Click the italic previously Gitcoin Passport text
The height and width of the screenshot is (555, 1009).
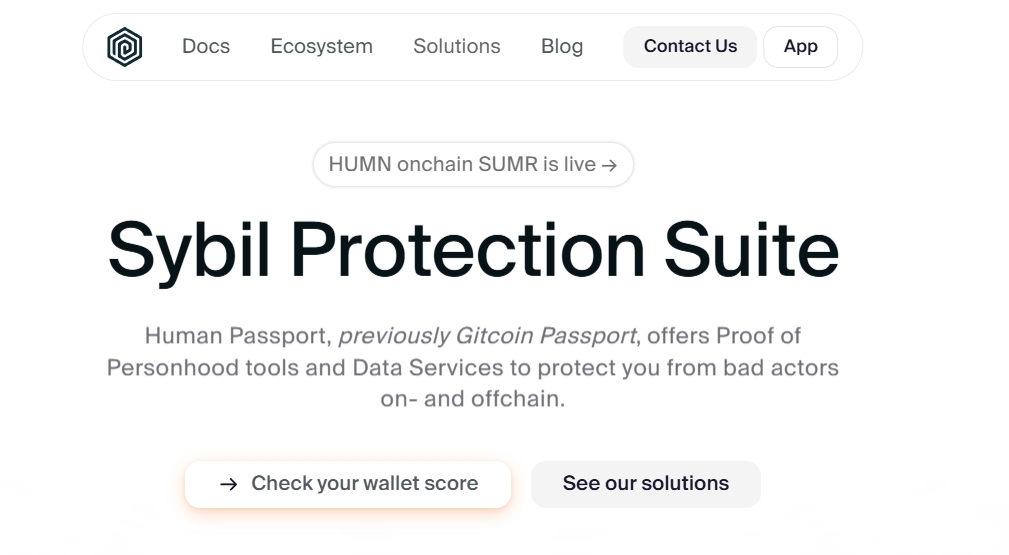[x=487, y=335]
